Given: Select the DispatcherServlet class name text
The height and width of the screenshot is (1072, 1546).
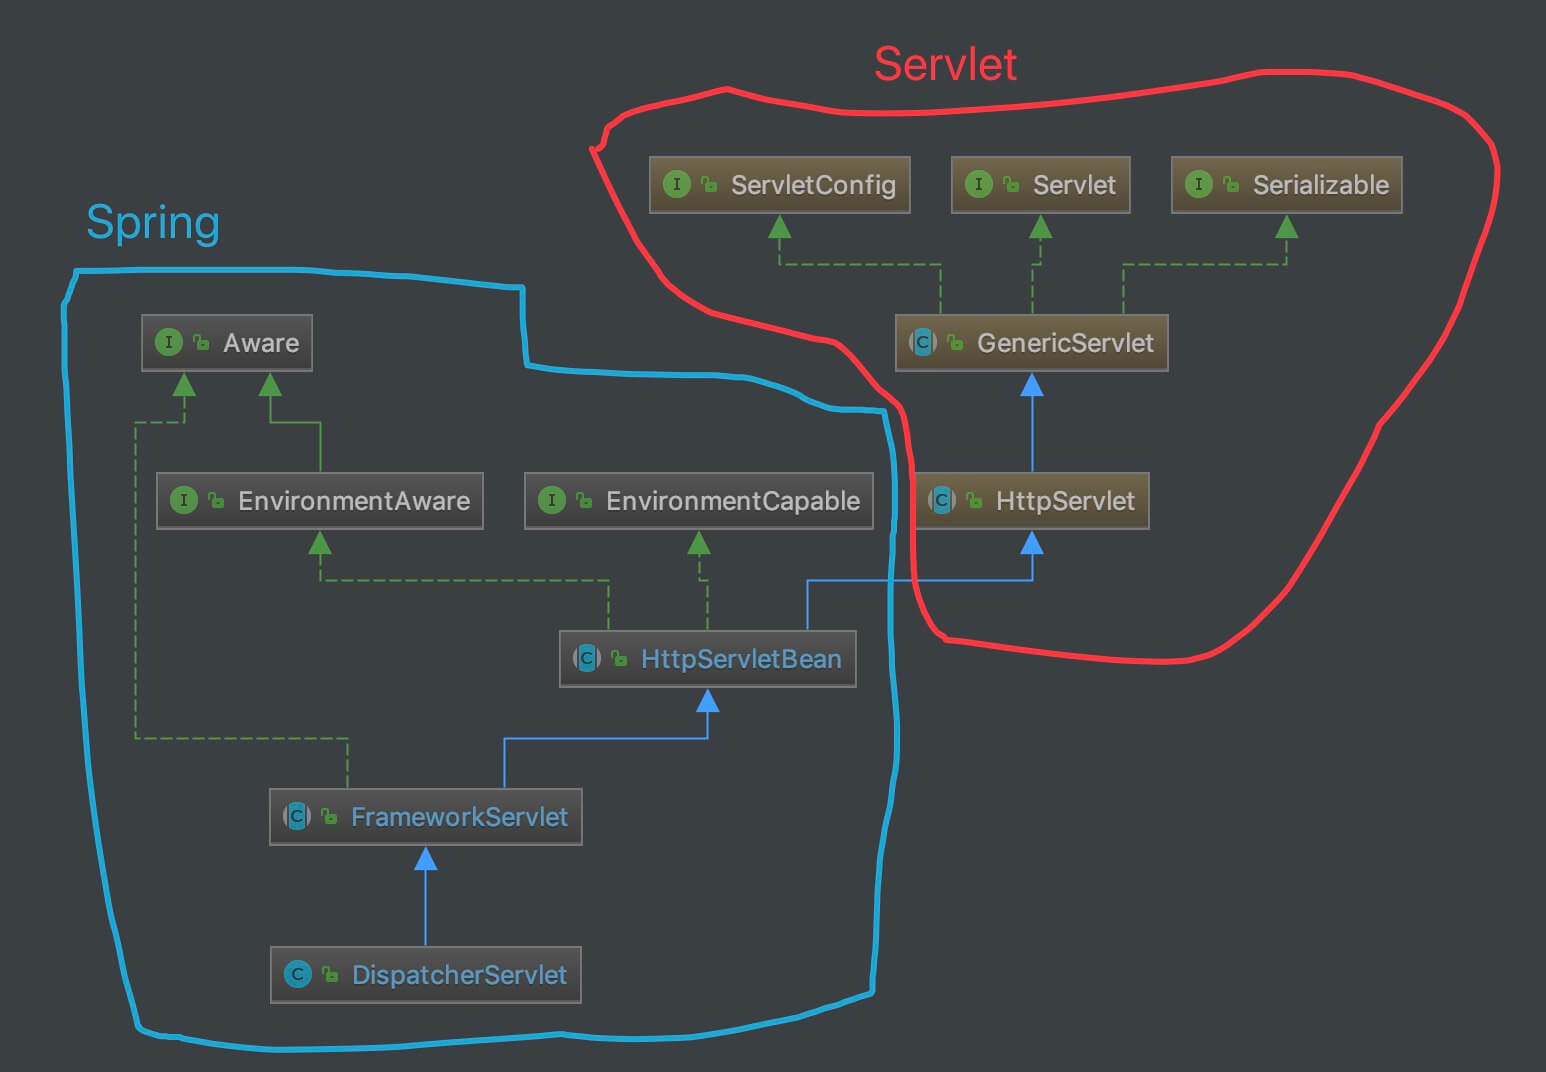Looking at the screenshot, I should pos(459,975).
